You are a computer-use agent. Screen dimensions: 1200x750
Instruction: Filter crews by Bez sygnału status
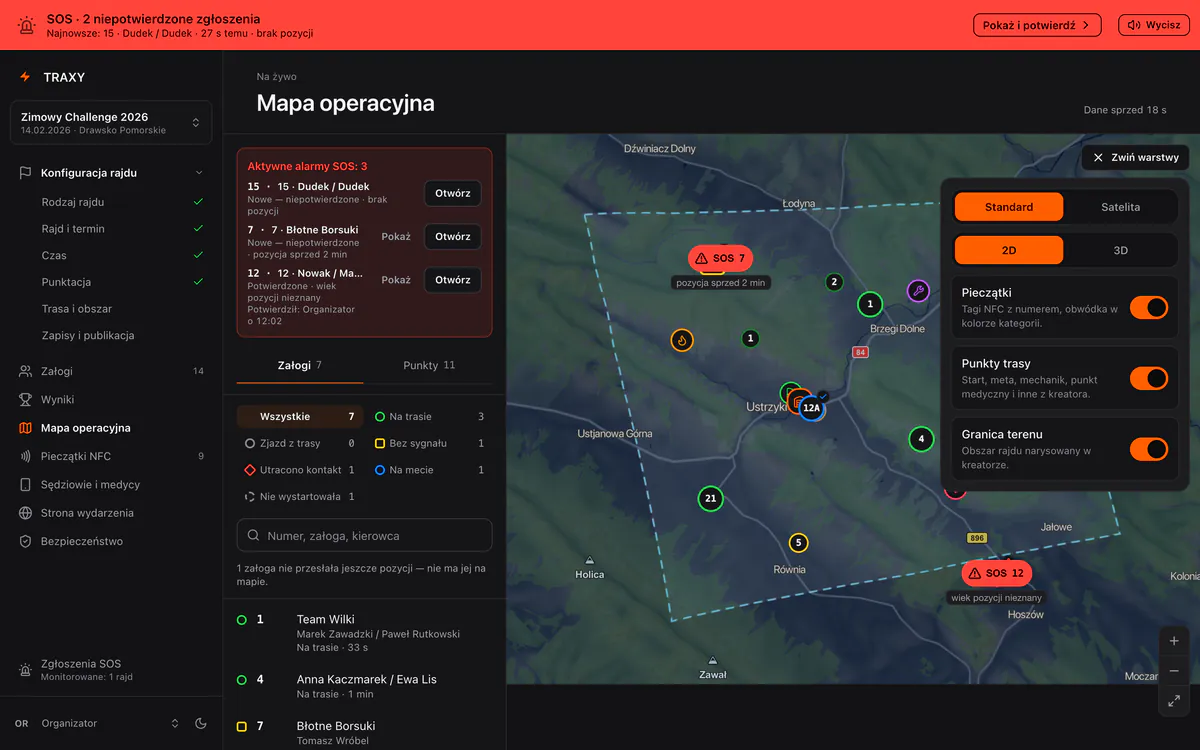point(429,443)
